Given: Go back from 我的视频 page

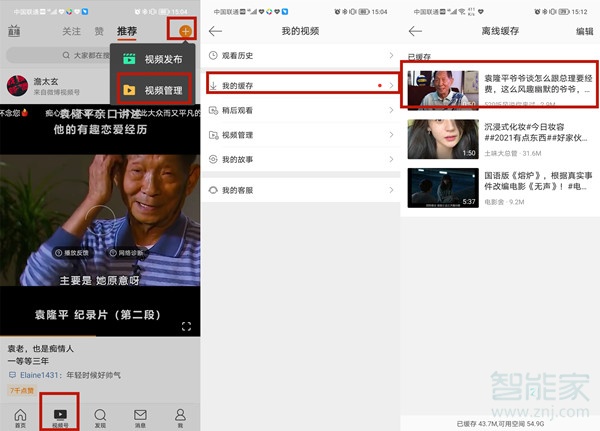Looking at the screenshot, I should [x=215, y=31].
